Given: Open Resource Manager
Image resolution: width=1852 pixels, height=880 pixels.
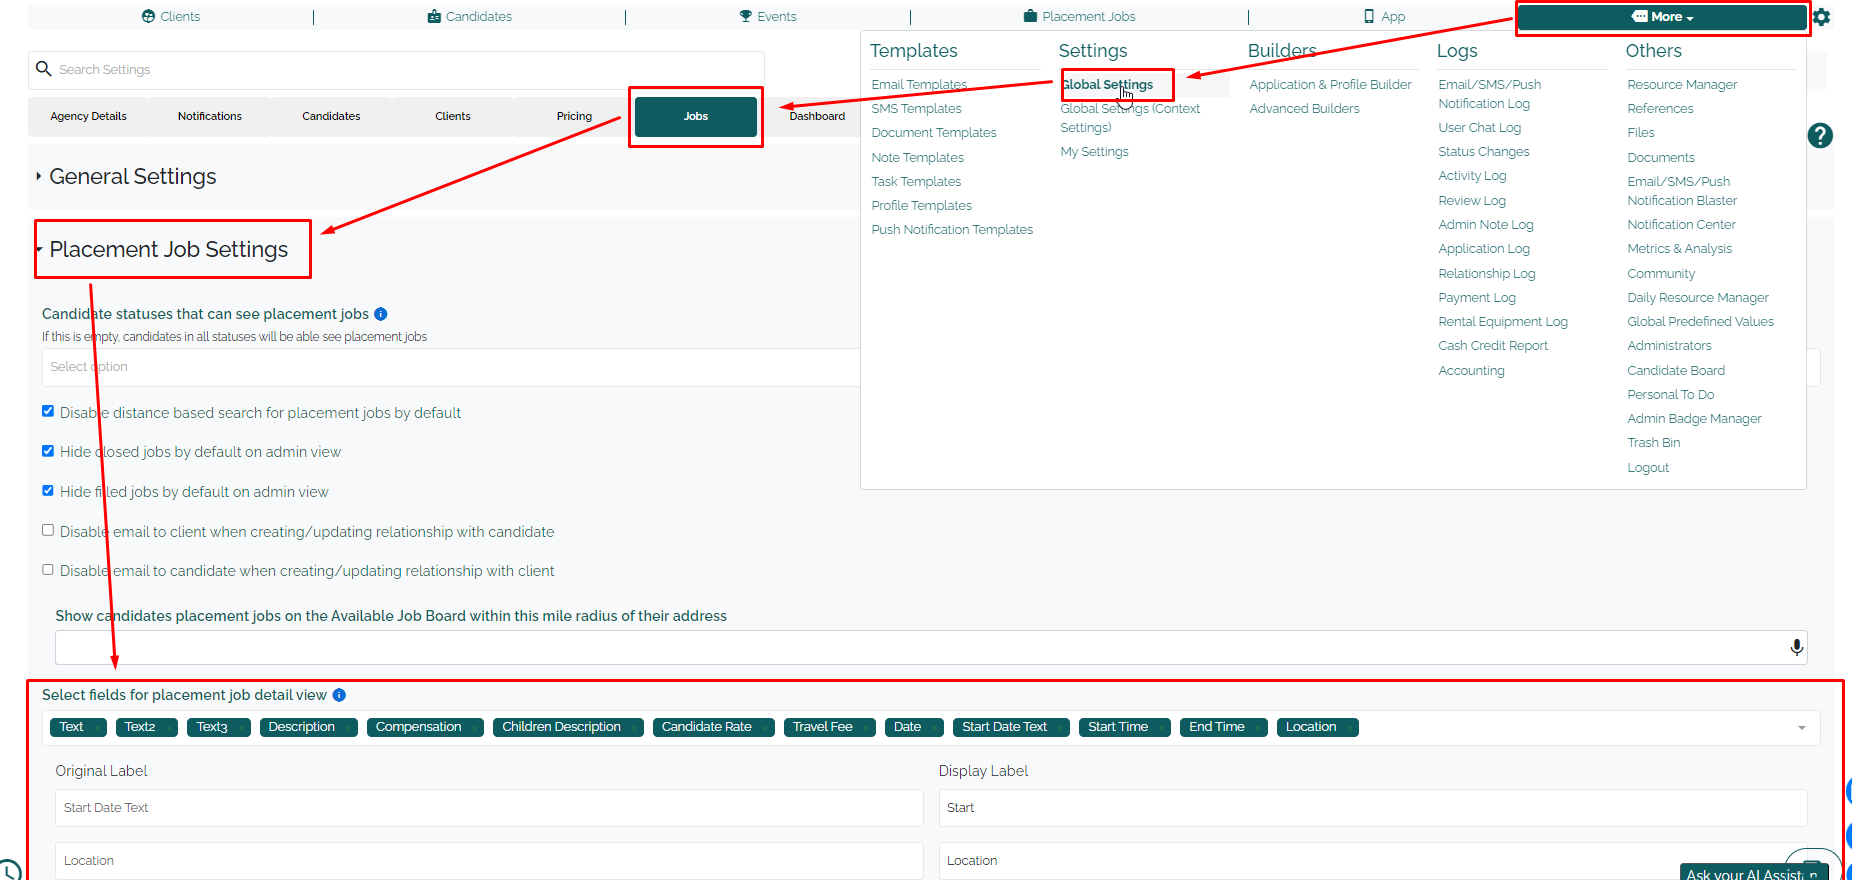Looking at the screenshot, I should pos(1682,85).
